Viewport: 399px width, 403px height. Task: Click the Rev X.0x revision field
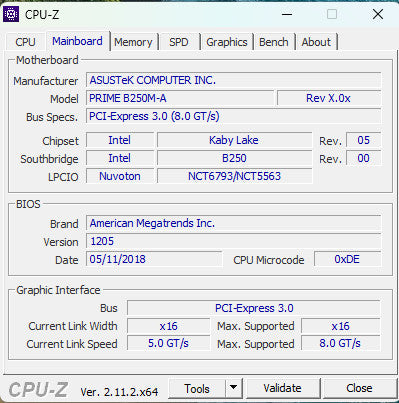329,98
